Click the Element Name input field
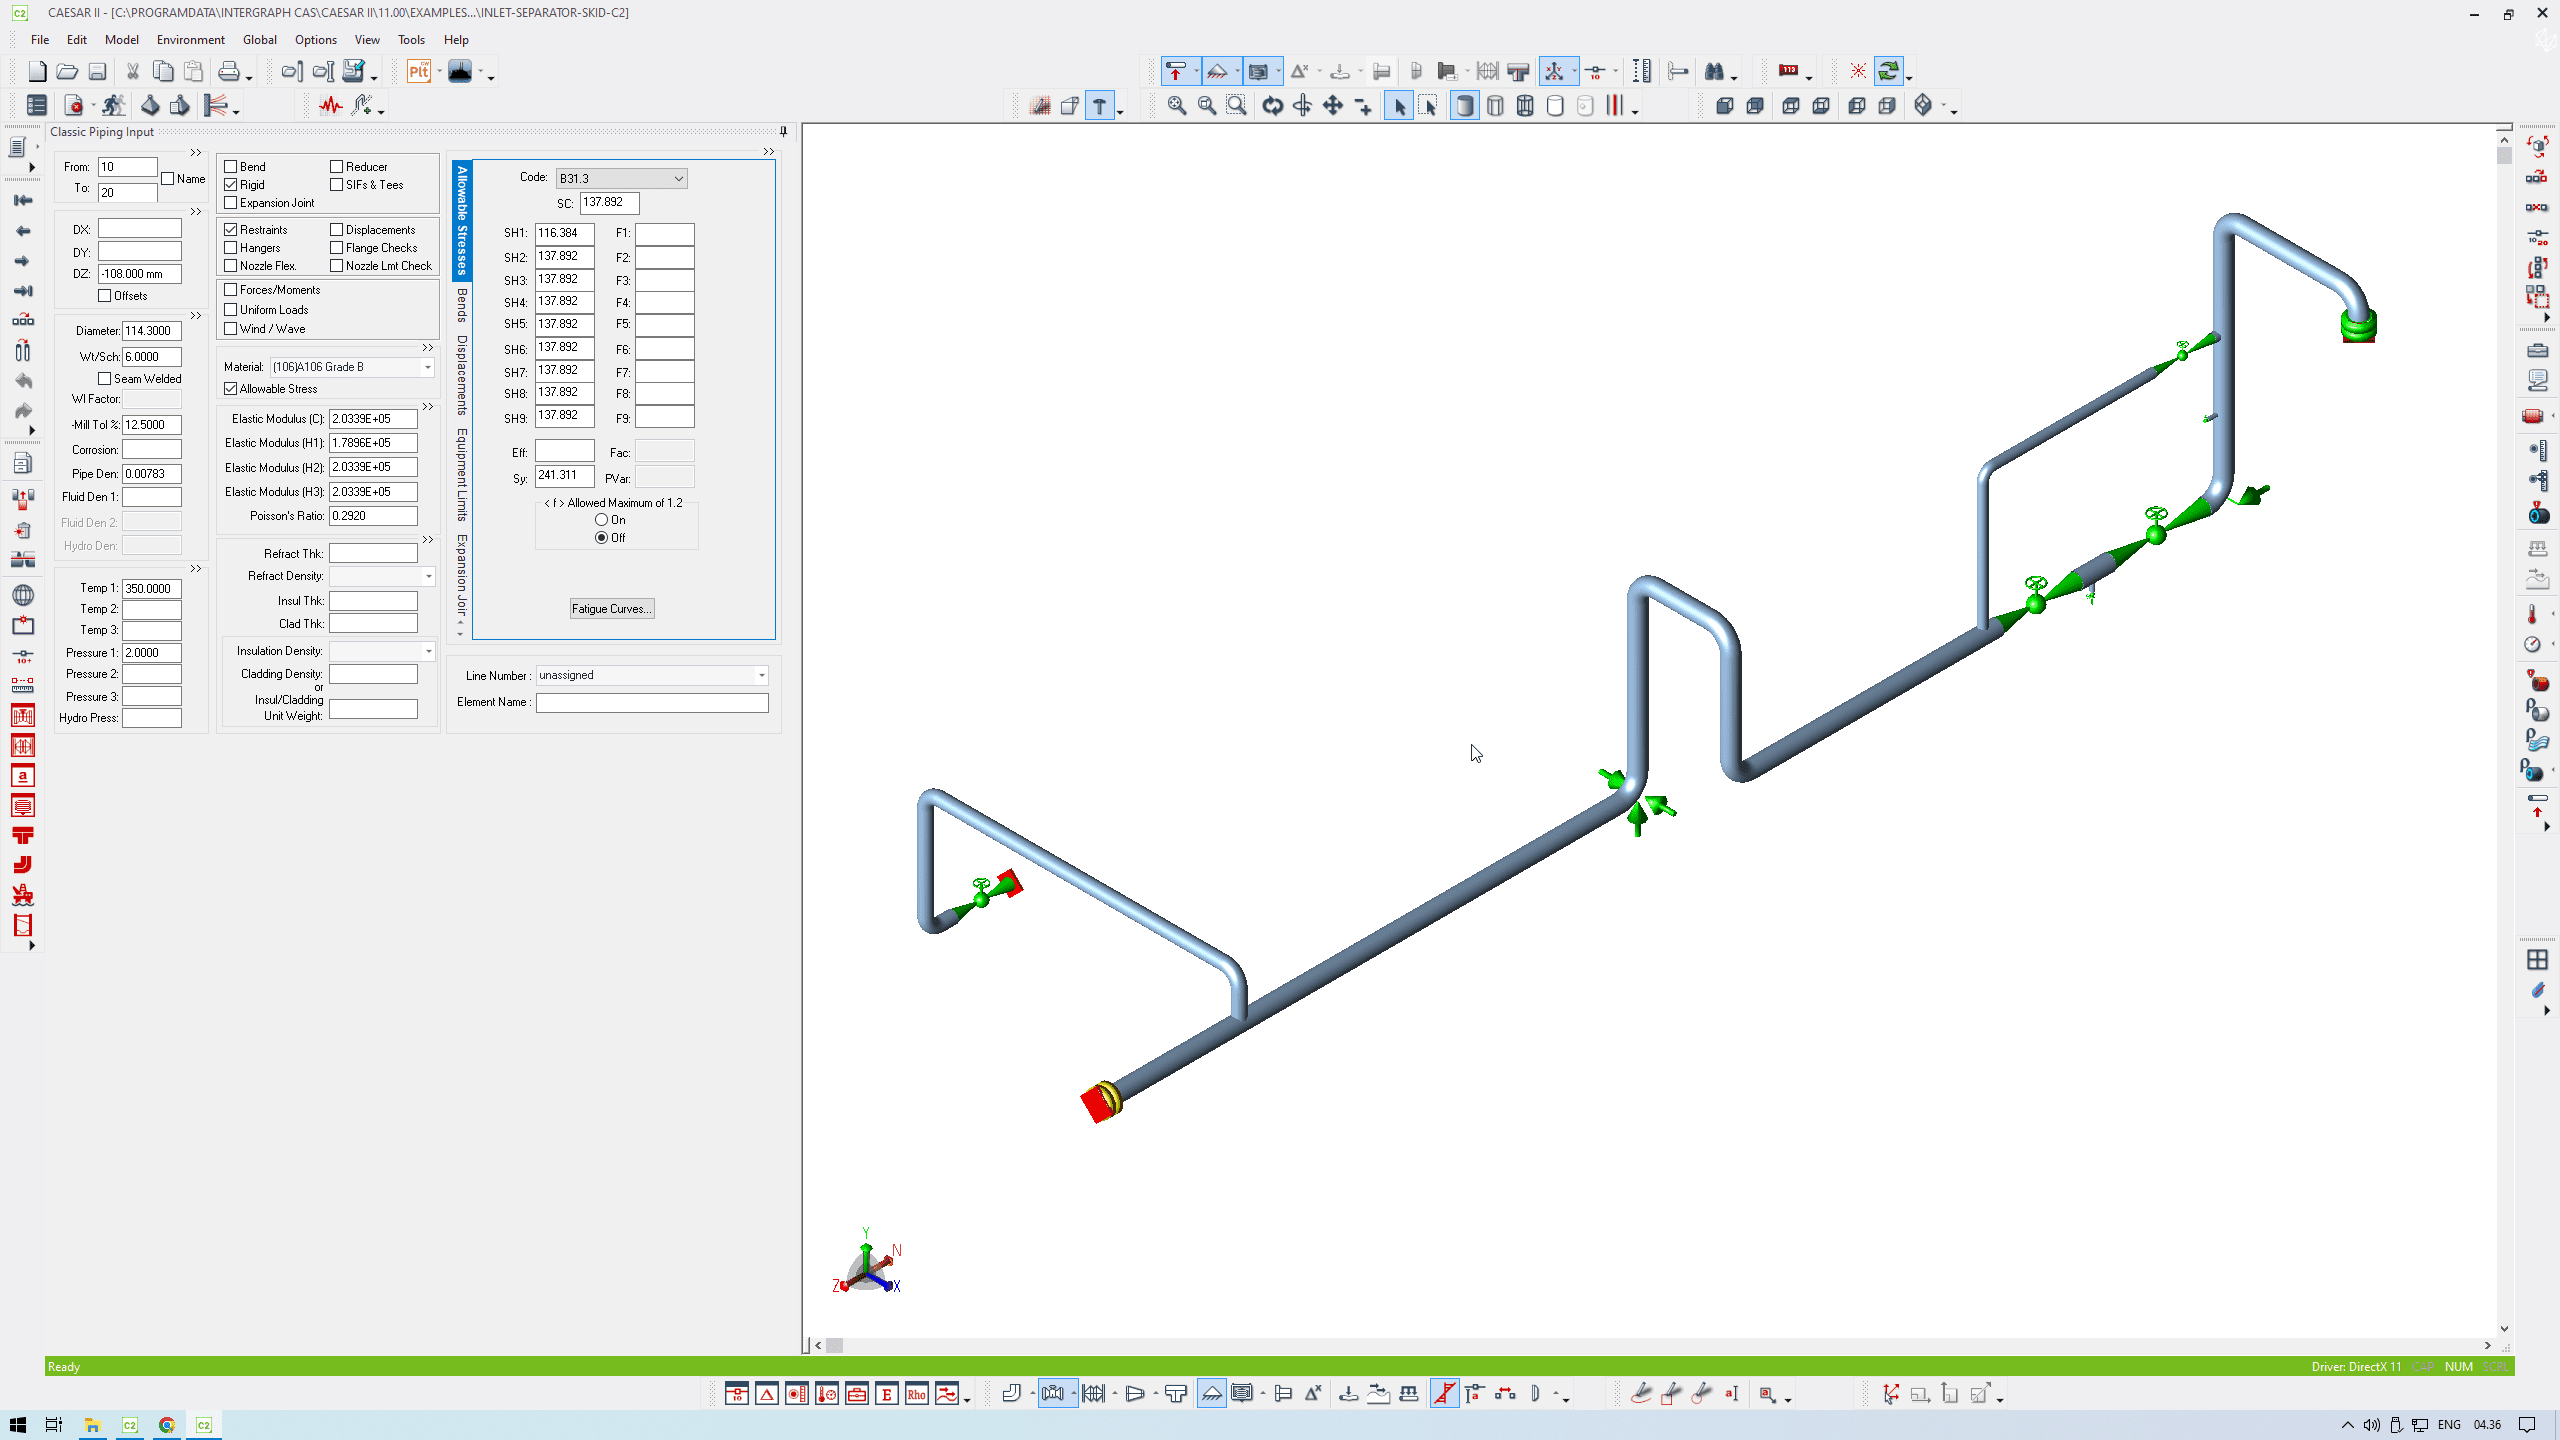This screenshot has height=1440, width=2560. pos(651,702)
